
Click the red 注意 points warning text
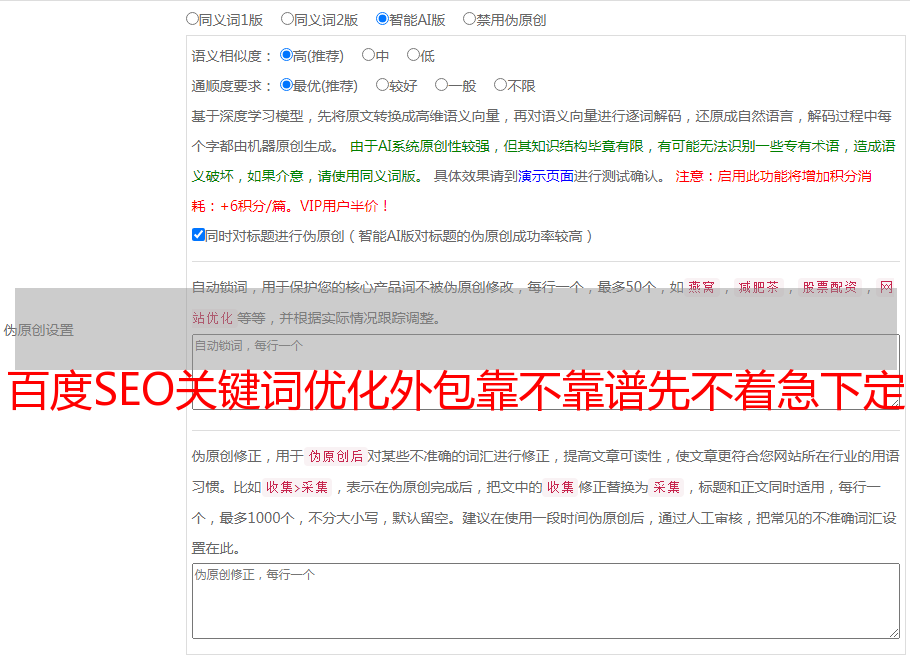tap(531, 191)
